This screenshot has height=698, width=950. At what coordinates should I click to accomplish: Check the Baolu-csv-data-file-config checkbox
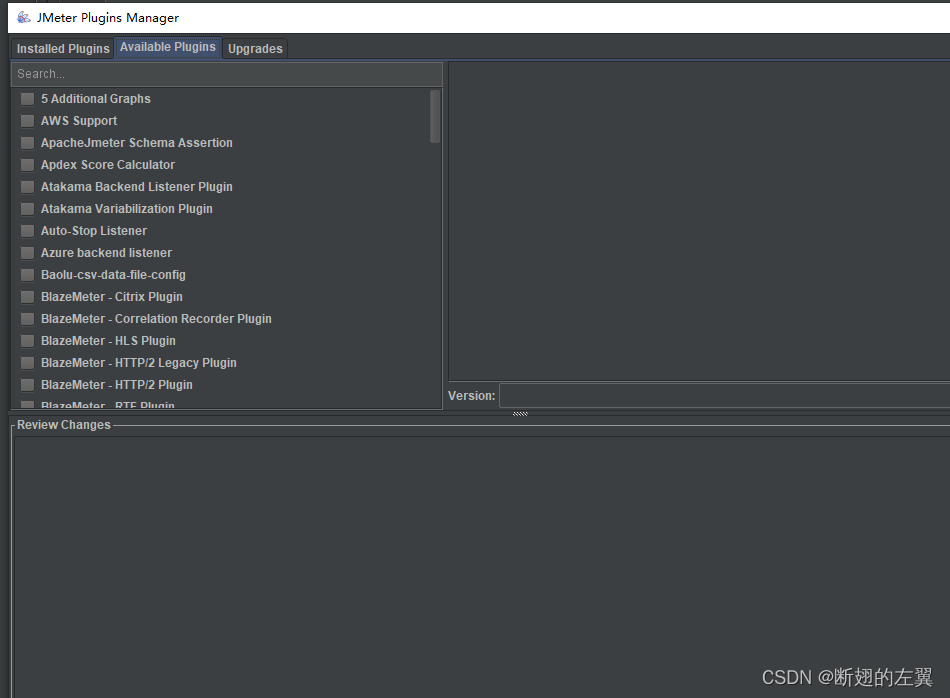point(27,275)
